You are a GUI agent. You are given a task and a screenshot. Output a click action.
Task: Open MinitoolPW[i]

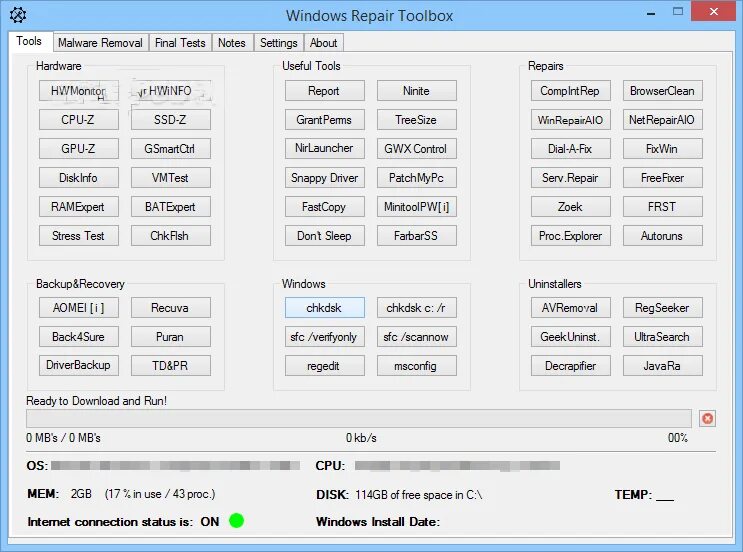(x=417, y=207)
